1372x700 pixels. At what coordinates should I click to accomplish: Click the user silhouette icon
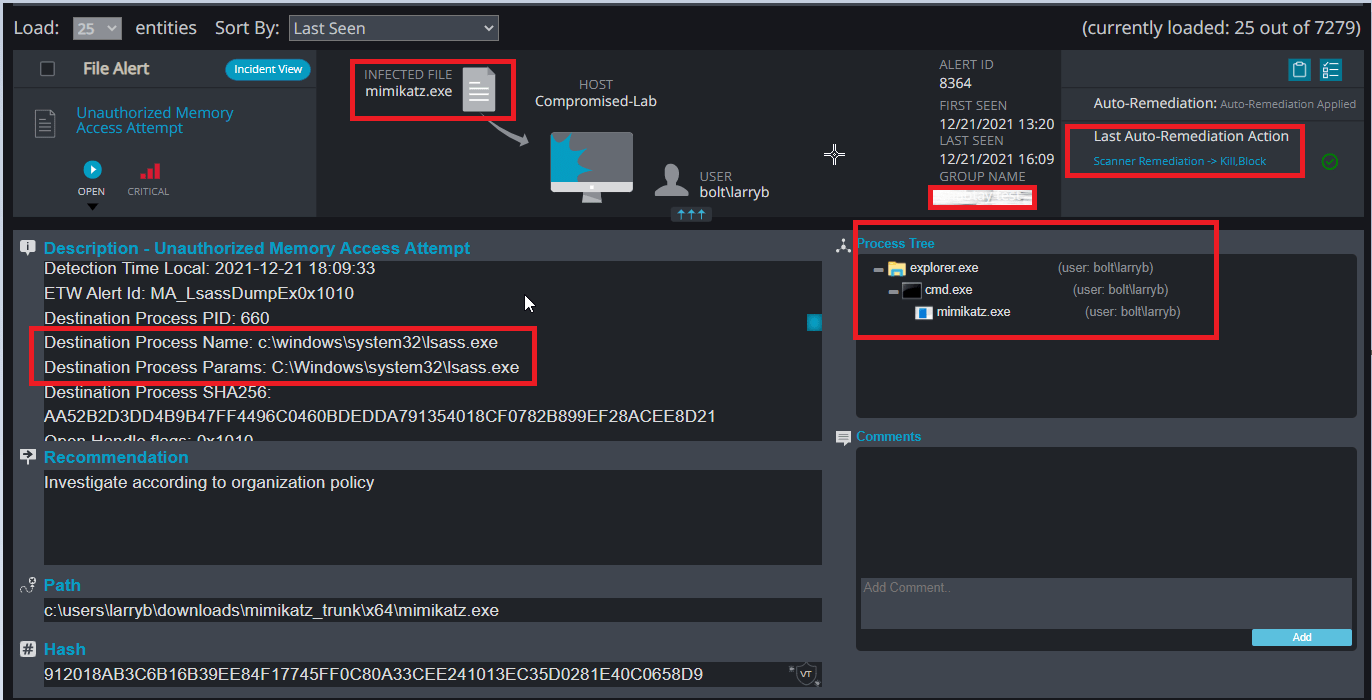[x=671, y=180]
